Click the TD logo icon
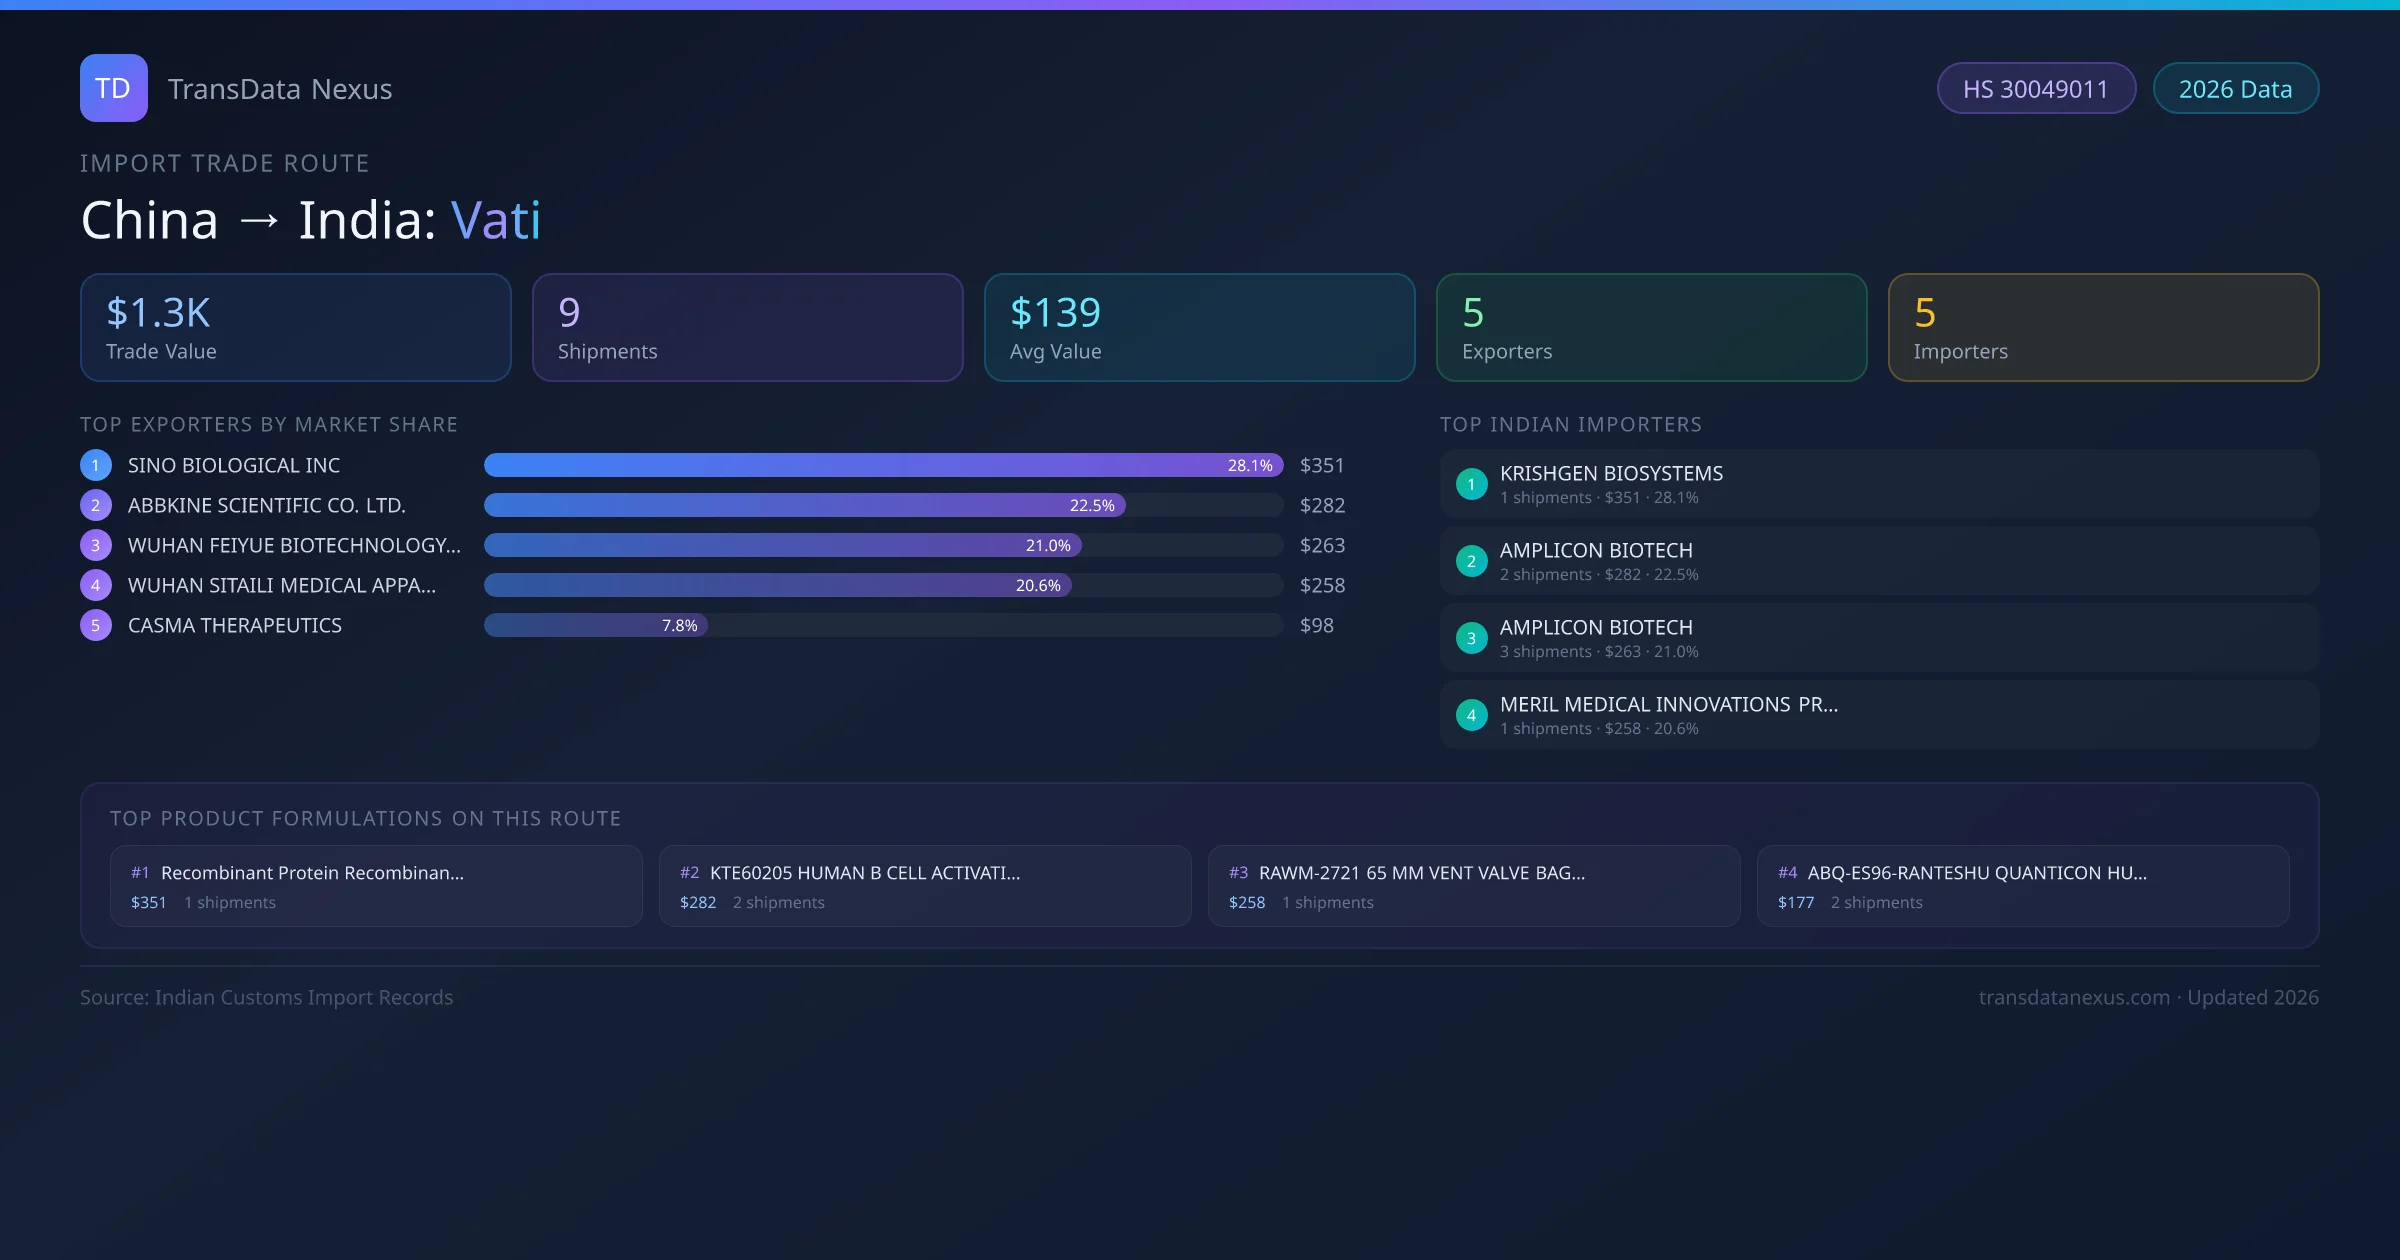This screenshot has height=1260, width=2400. tap(113, 88)
